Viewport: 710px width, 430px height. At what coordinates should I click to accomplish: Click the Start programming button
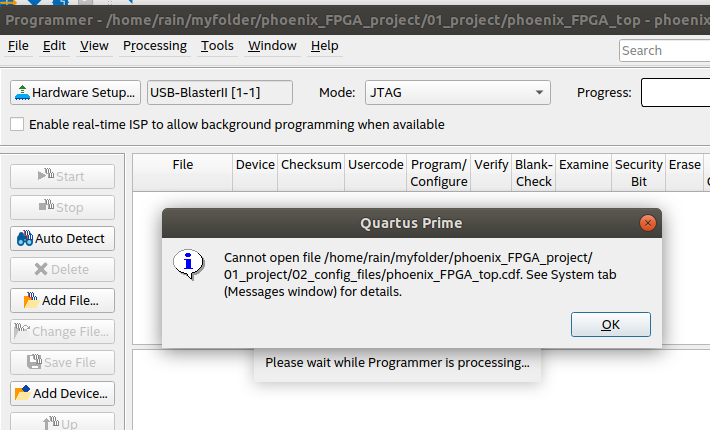[62, 177]
